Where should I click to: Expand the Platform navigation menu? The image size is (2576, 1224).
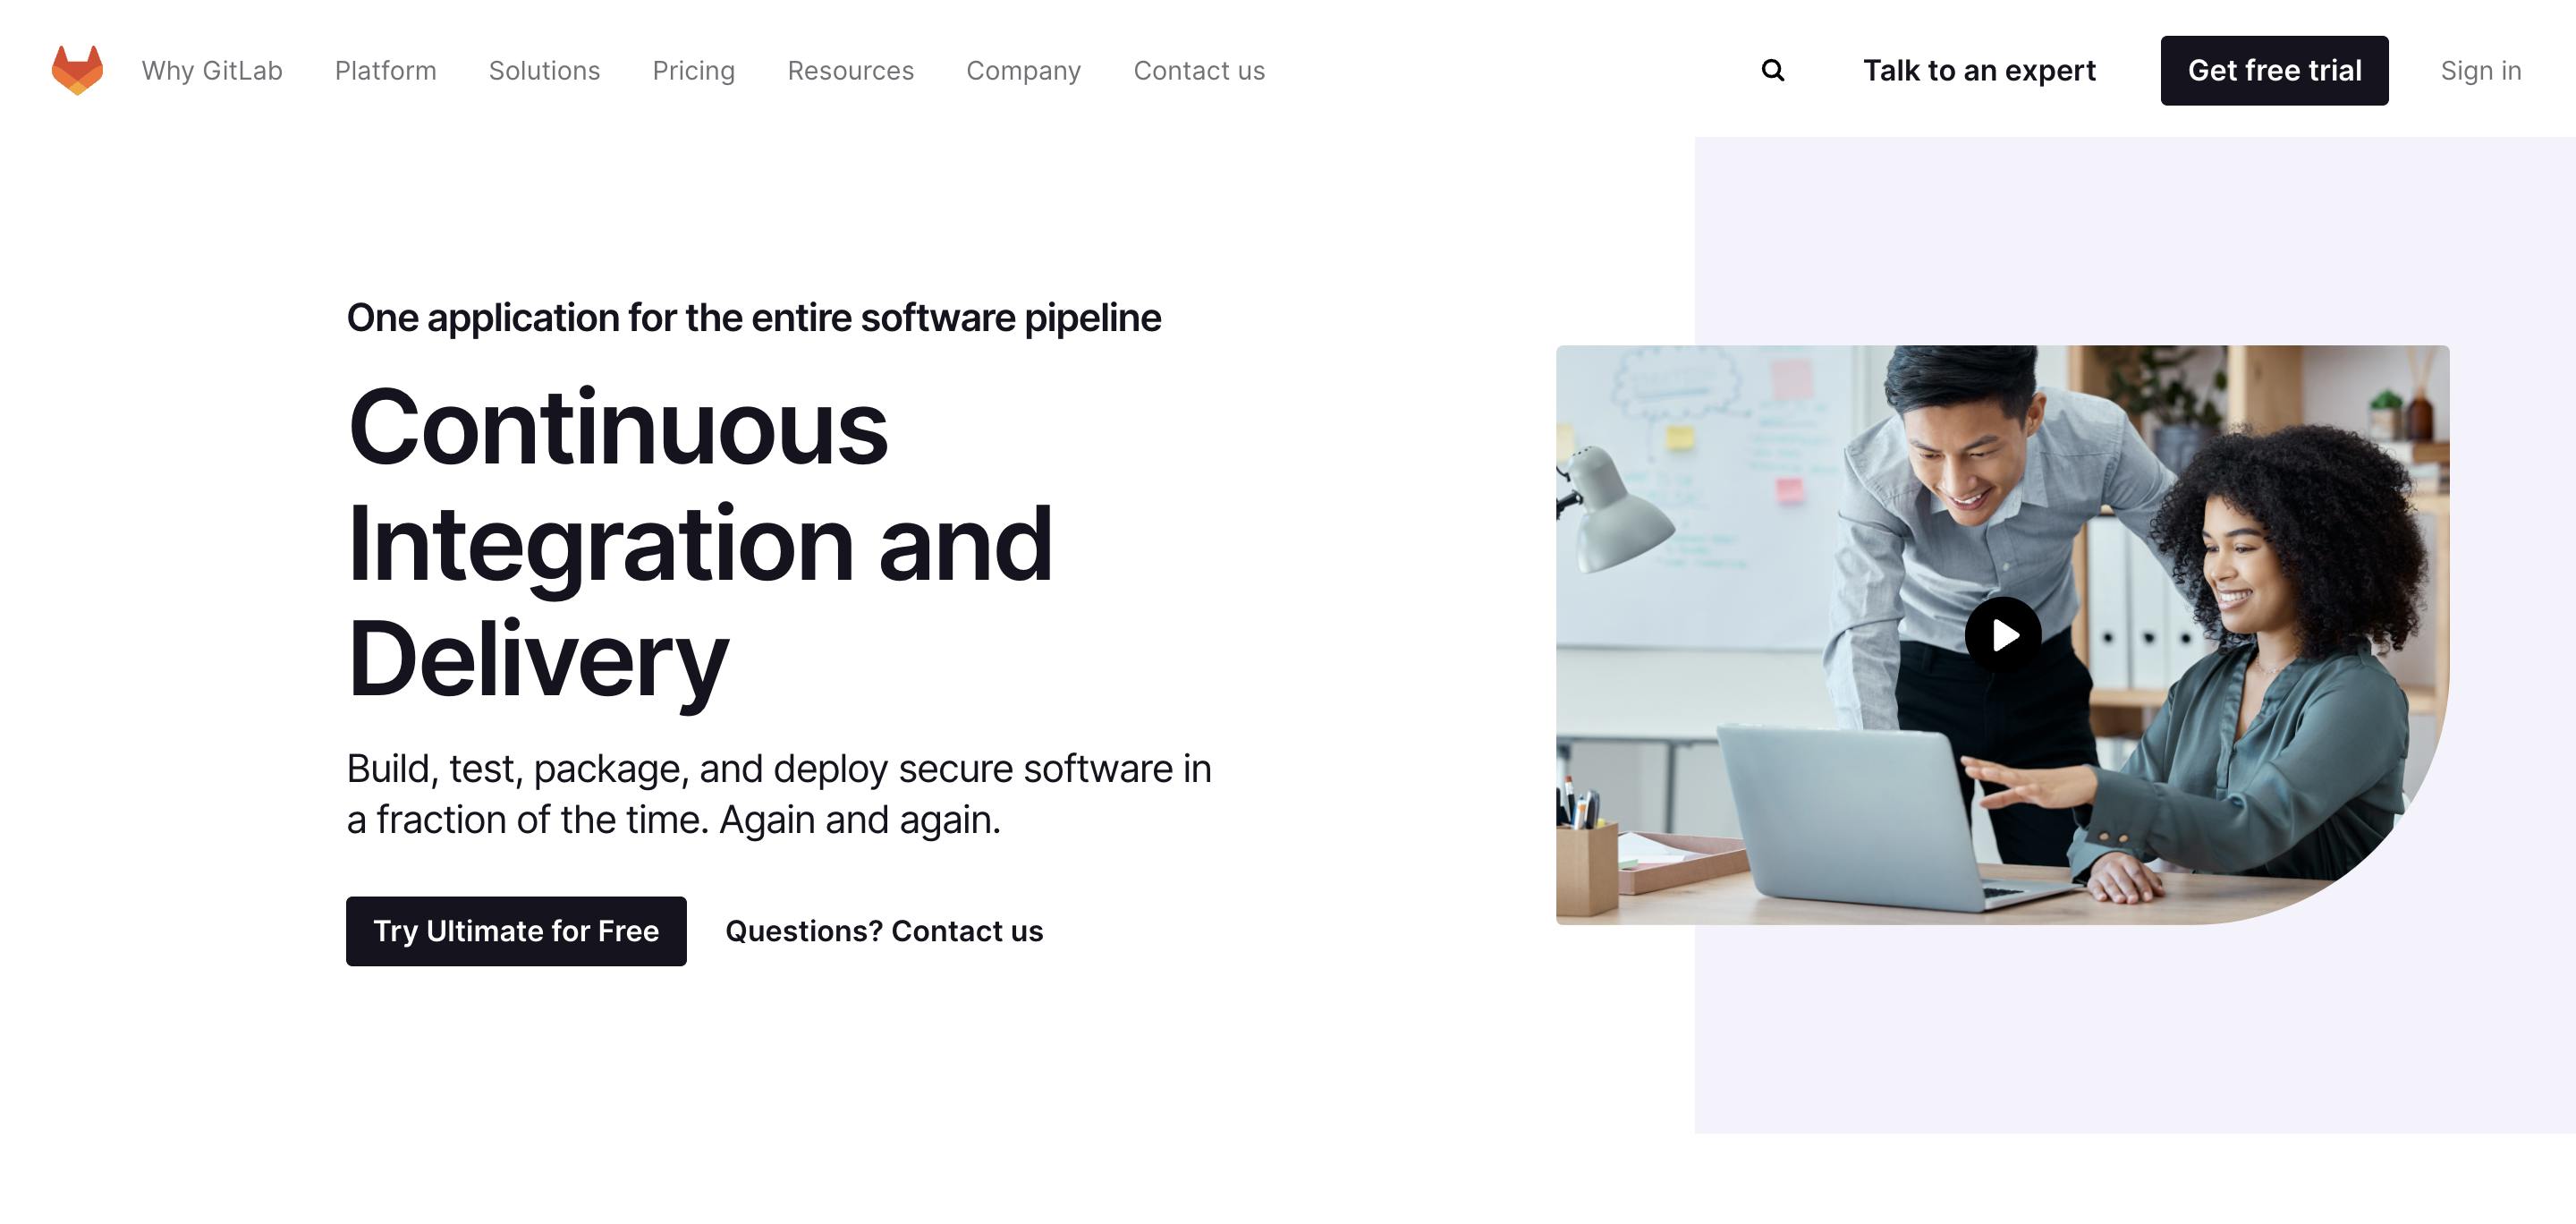[x=385, y=69]
